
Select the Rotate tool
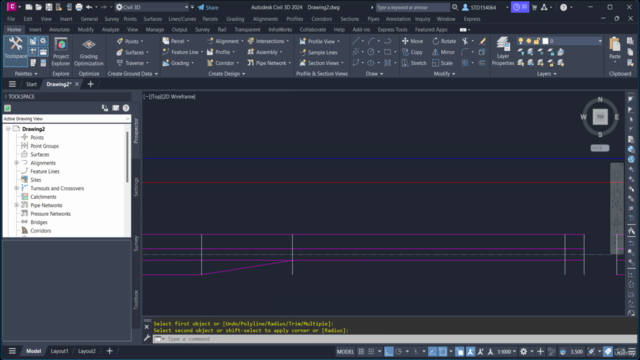pos(444,41)
